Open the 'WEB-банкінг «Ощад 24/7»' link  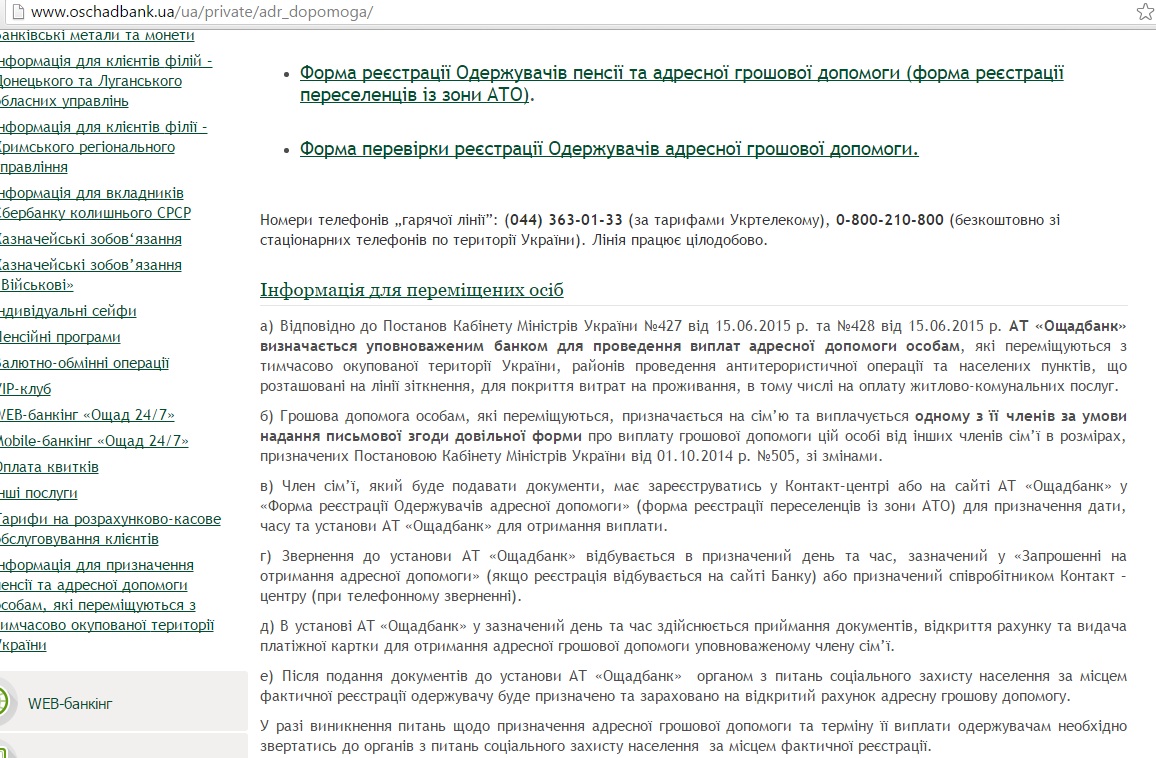pos(87,414)
